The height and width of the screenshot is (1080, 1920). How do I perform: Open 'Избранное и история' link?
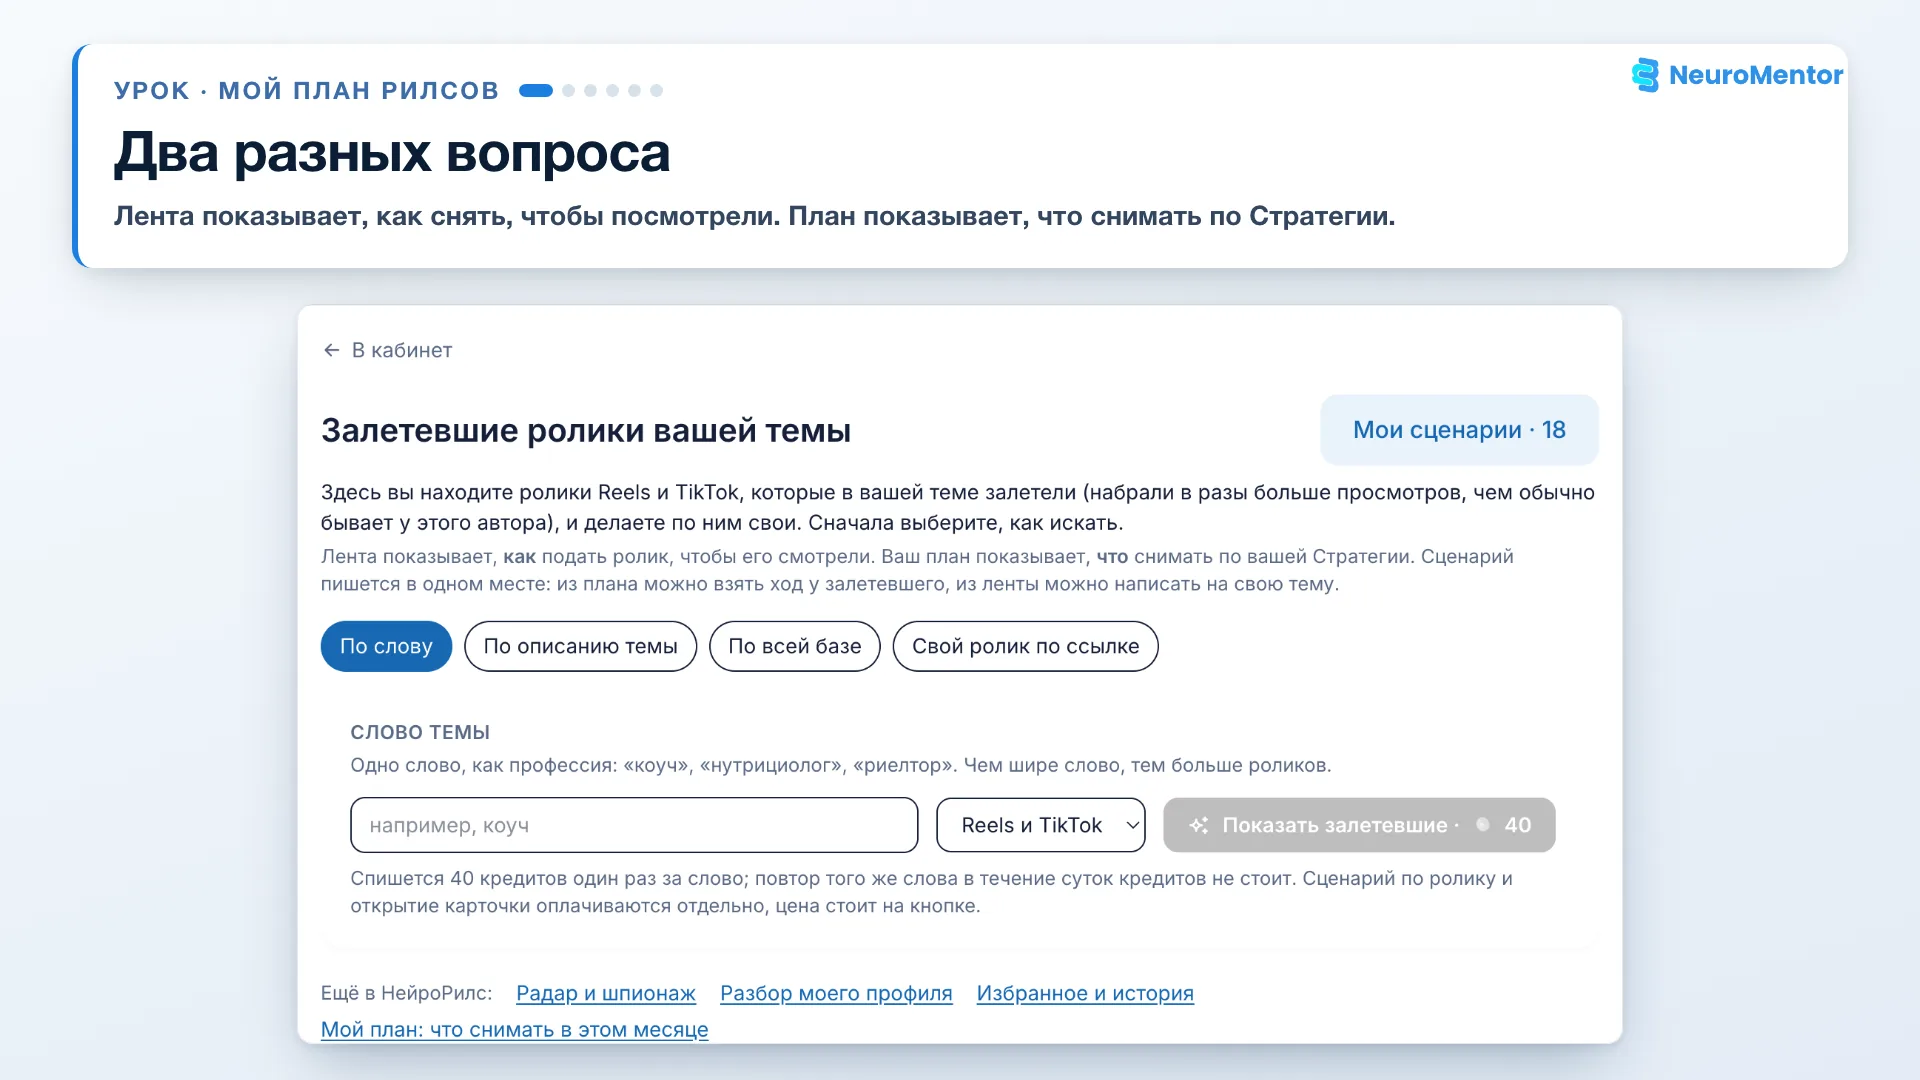tap(1085, 993)
